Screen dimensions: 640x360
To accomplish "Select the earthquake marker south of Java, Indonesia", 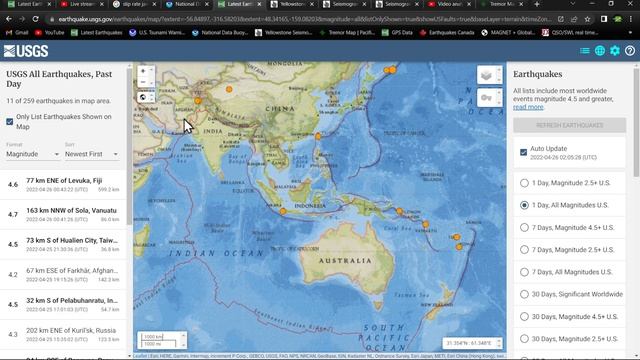I will [x=283, y=211].
